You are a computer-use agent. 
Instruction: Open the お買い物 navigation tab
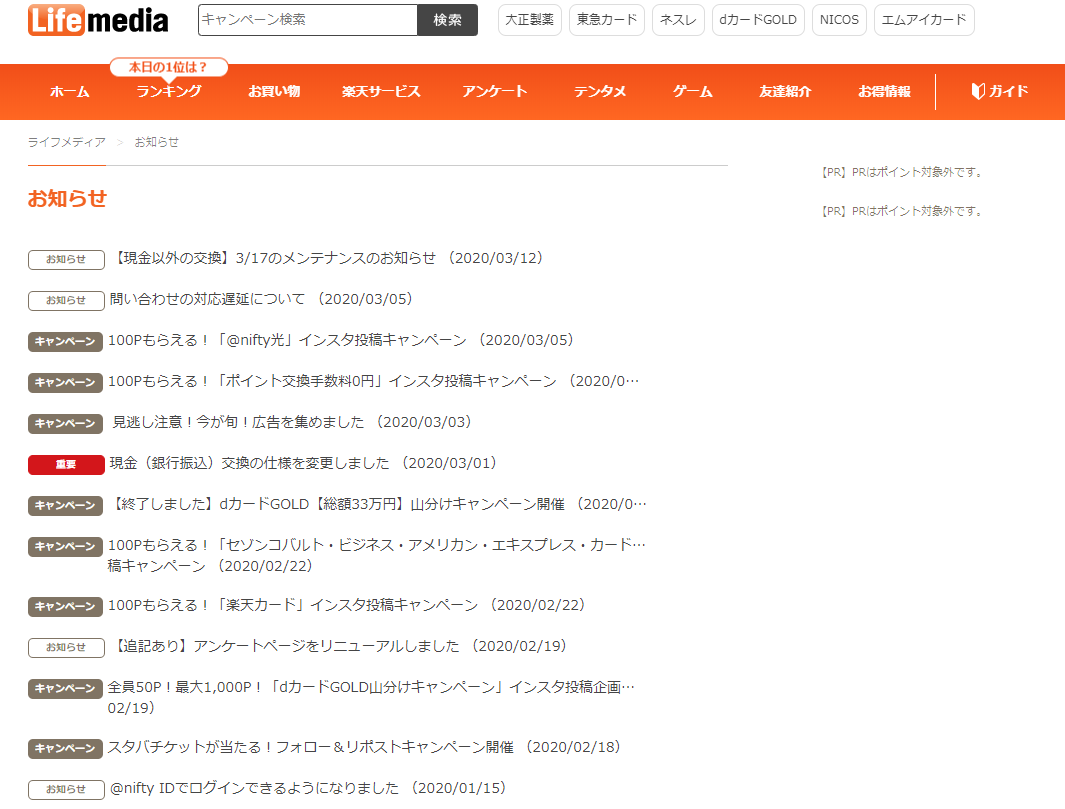[x=274, y=92]
